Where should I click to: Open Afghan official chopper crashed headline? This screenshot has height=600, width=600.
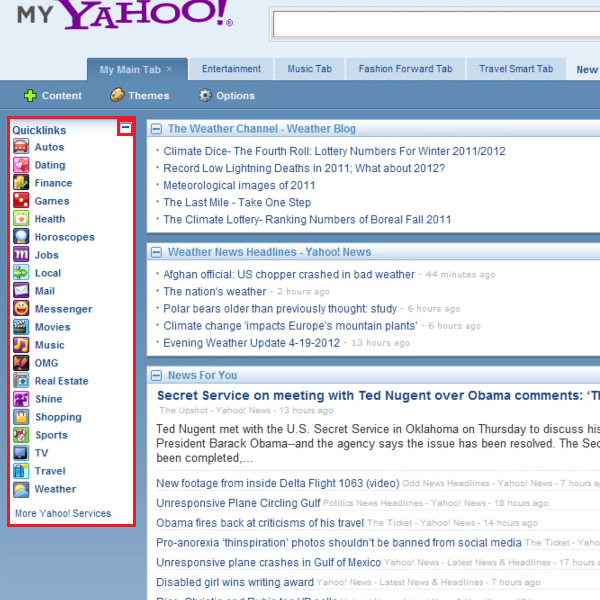pos(289,274)
